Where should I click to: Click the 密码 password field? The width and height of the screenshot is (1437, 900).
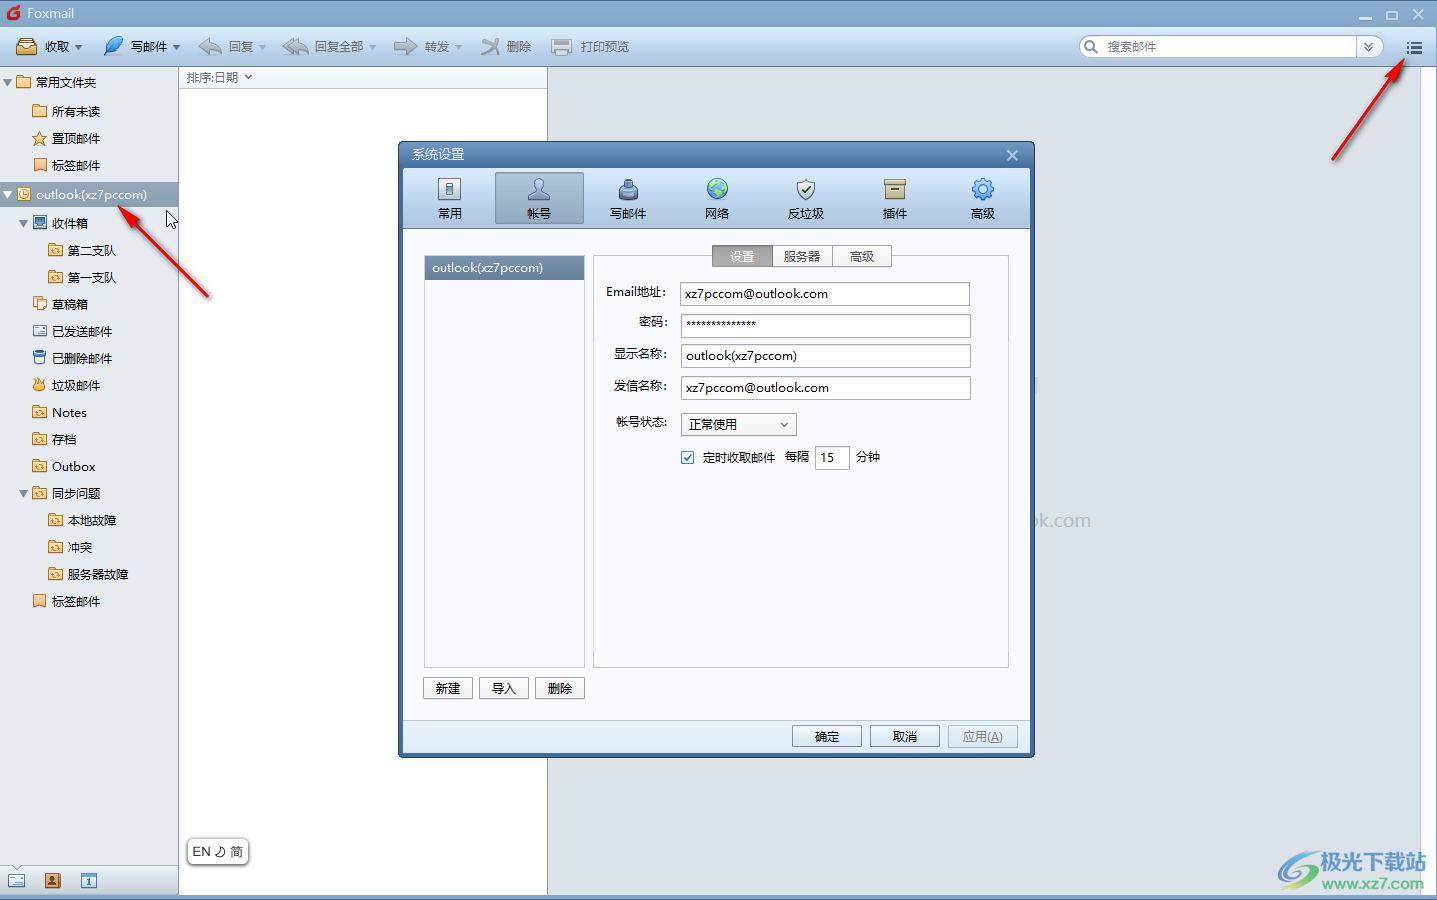coord(825,325)
